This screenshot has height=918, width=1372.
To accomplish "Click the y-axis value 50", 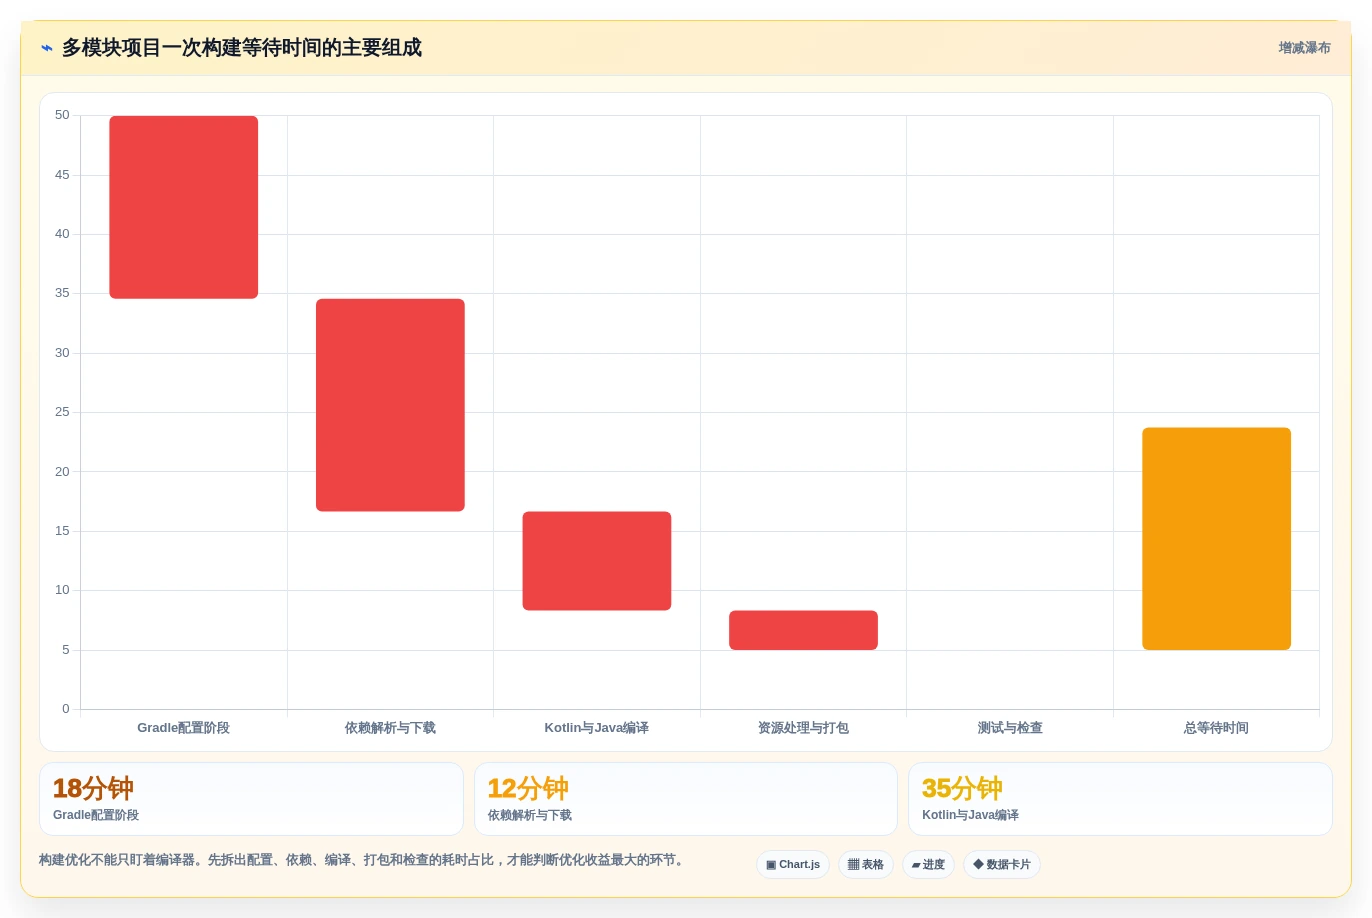I will coord(62,115).
